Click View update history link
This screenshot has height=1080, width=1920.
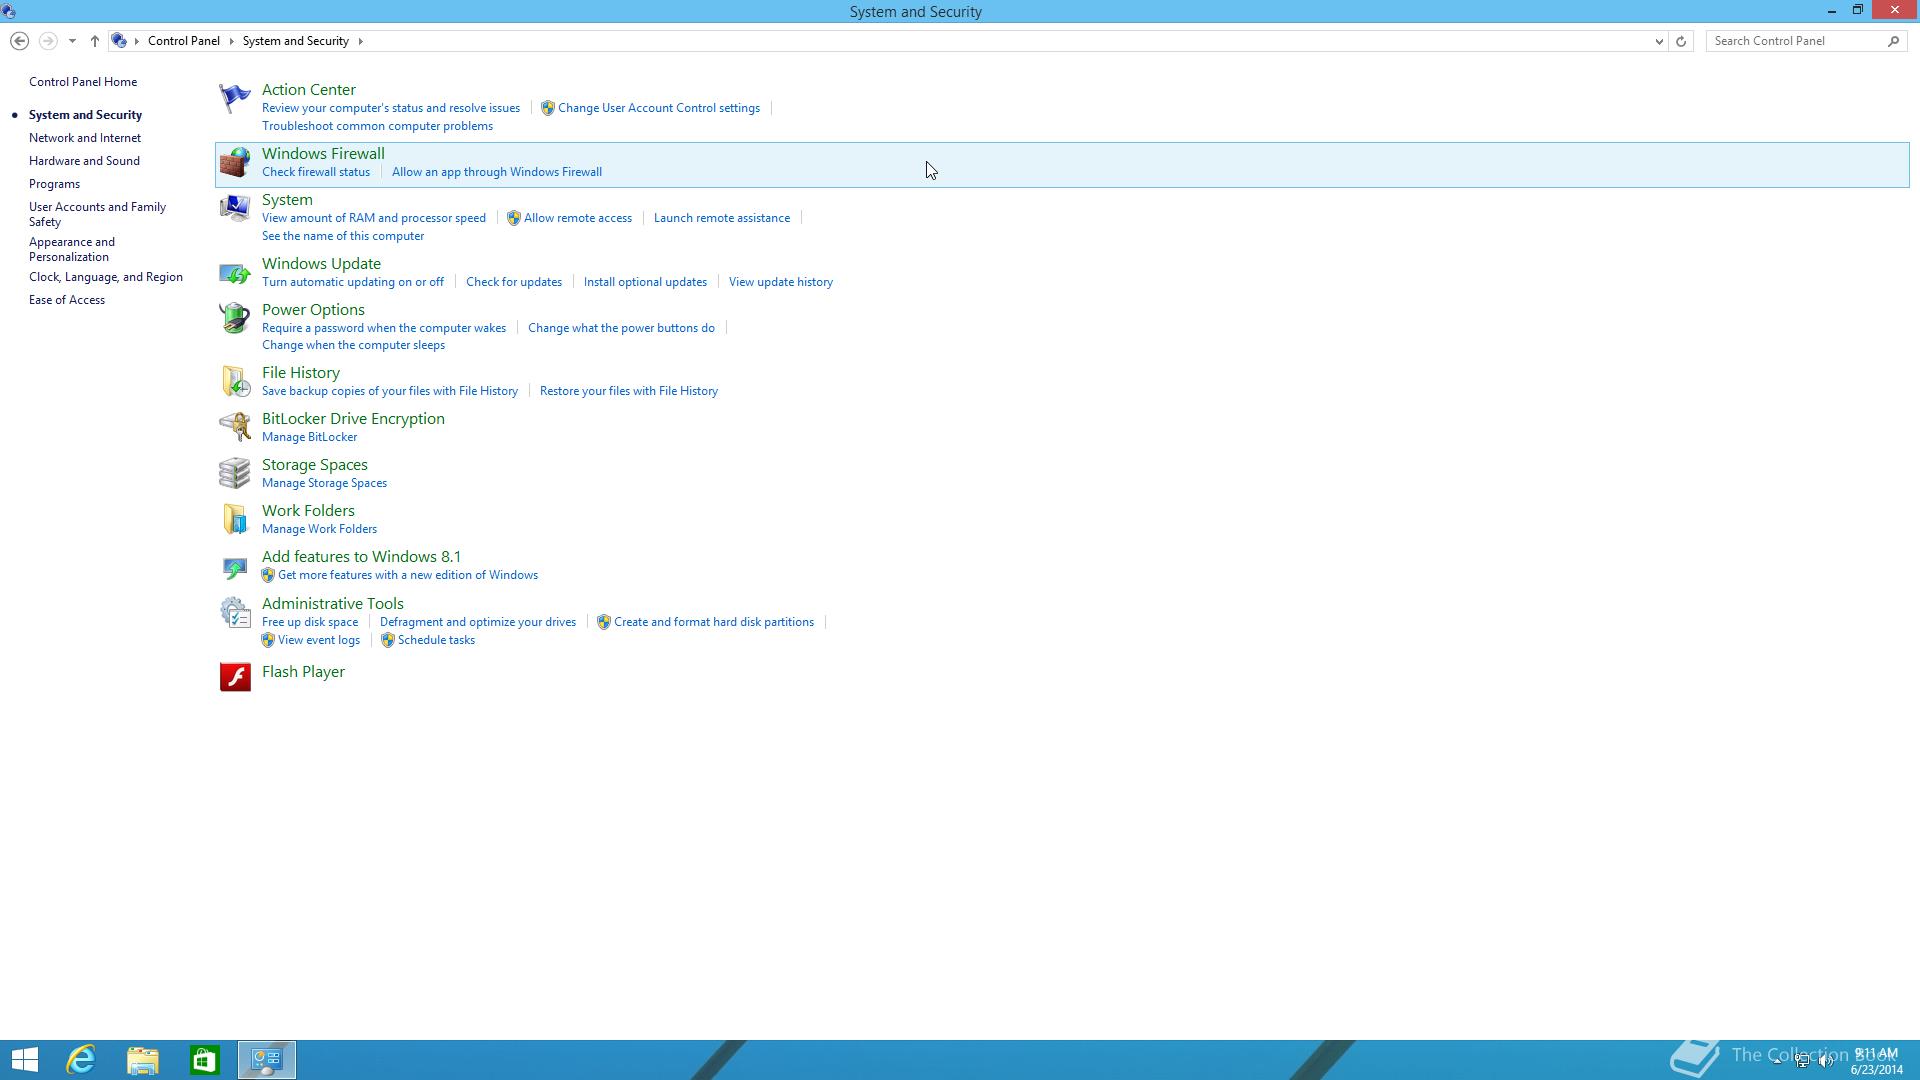[x=781, y=282]
